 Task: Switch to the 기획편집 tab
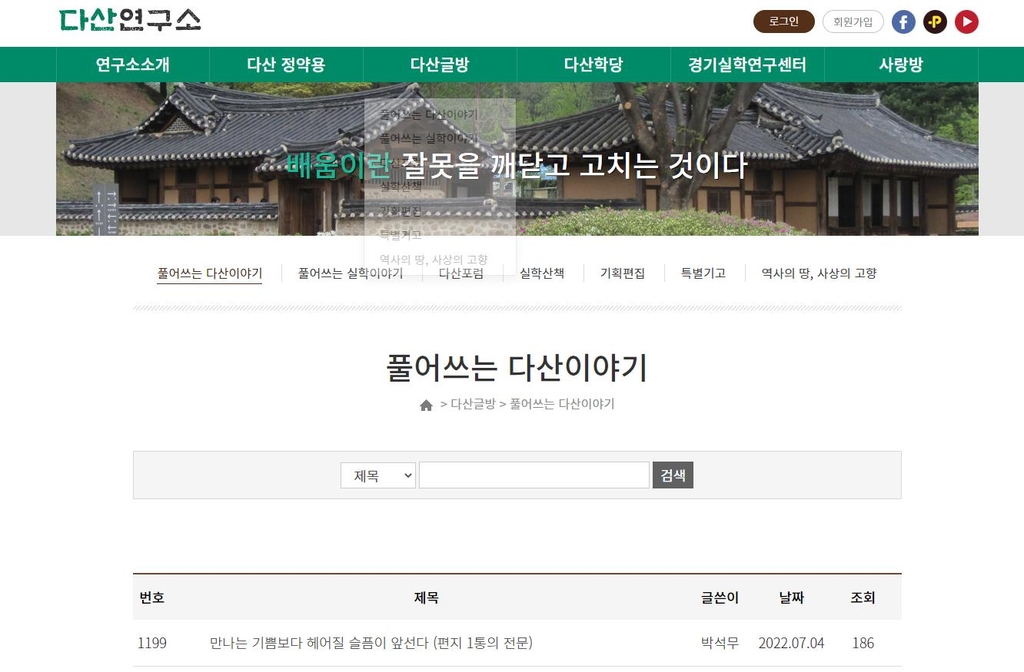click(622, 273)
